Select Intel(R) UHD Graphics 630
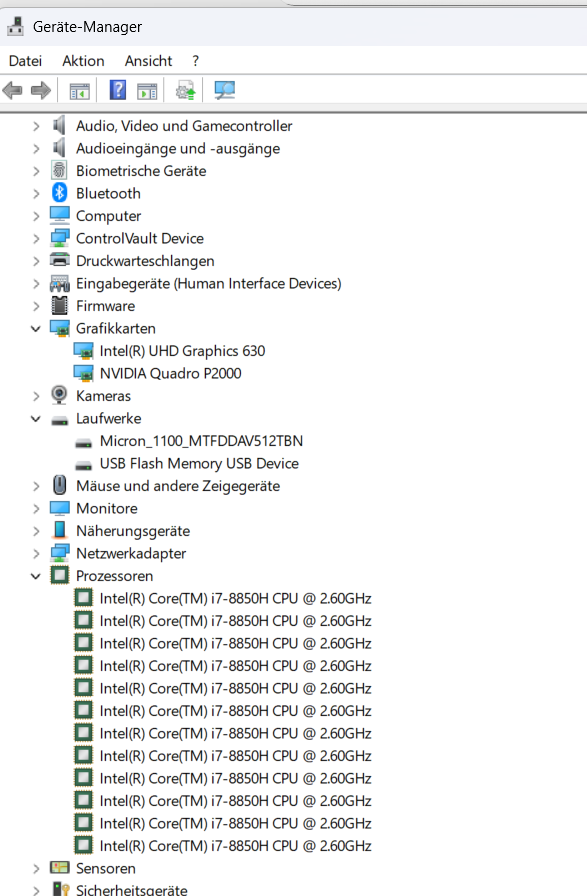The width and height of the screenshot is (587, 896). (x=182, y=351)
